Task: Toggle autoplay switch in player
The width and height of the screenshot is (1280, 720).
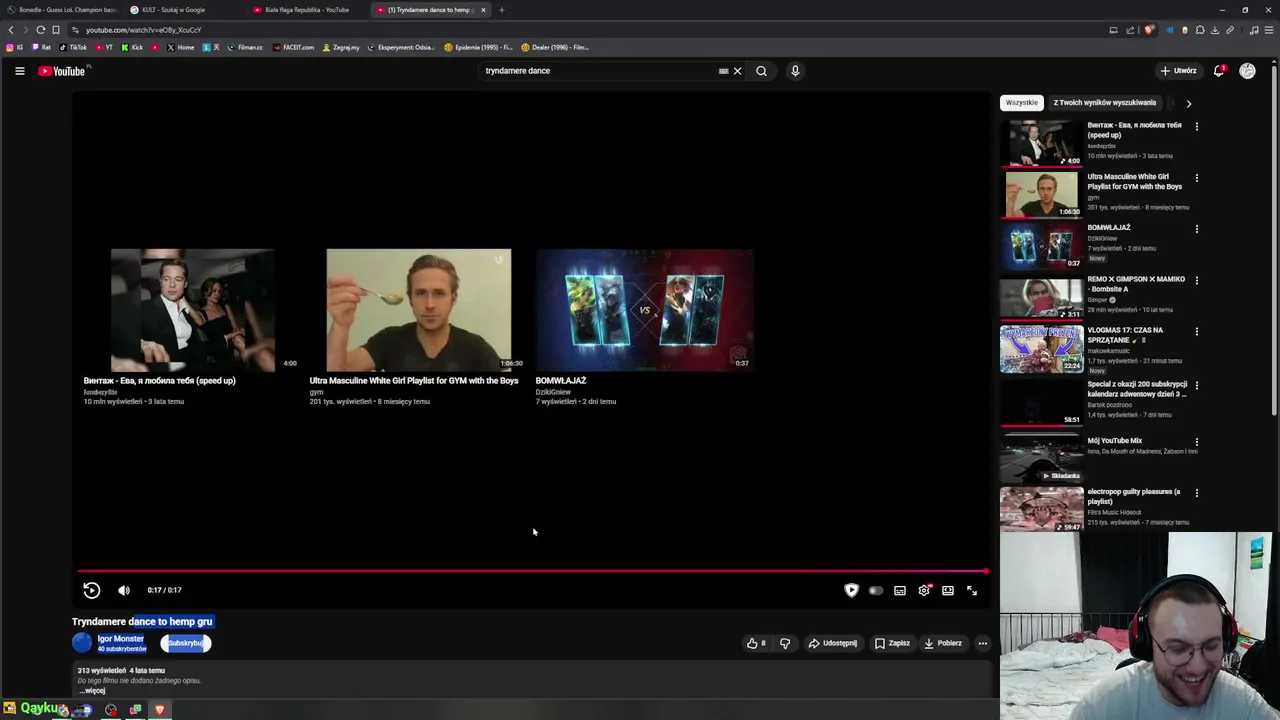Action: (875, 590)
